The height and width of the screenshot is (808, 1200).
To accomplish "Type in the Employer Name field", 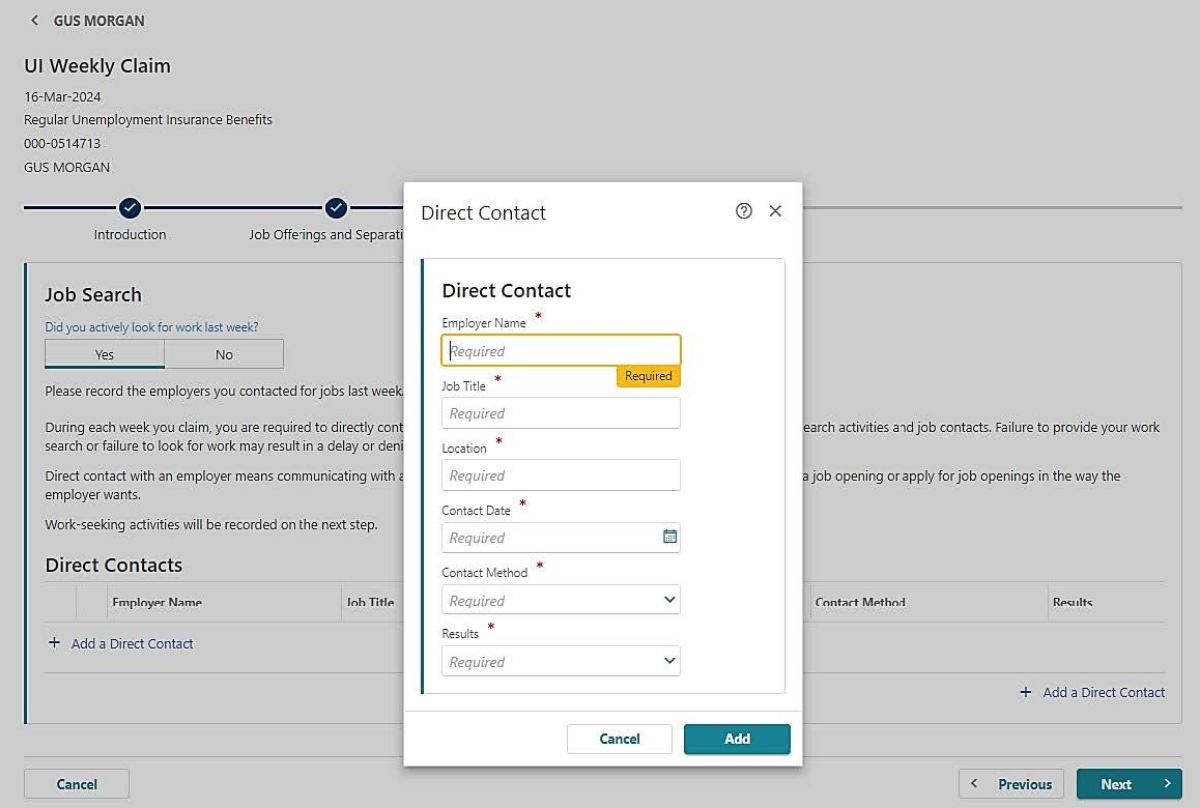I will click(x=560, y=351).
